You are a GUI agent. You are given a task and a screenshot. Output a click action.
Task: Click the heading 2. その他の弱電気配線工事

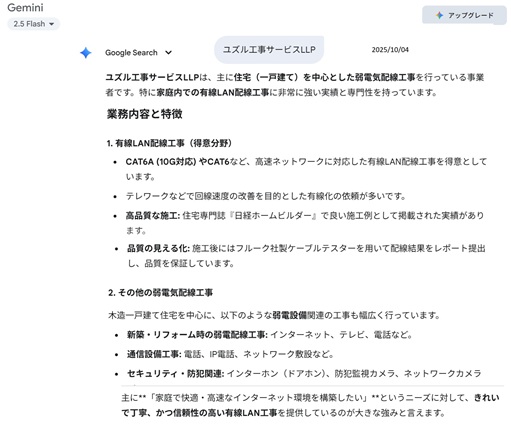(160, 293)
